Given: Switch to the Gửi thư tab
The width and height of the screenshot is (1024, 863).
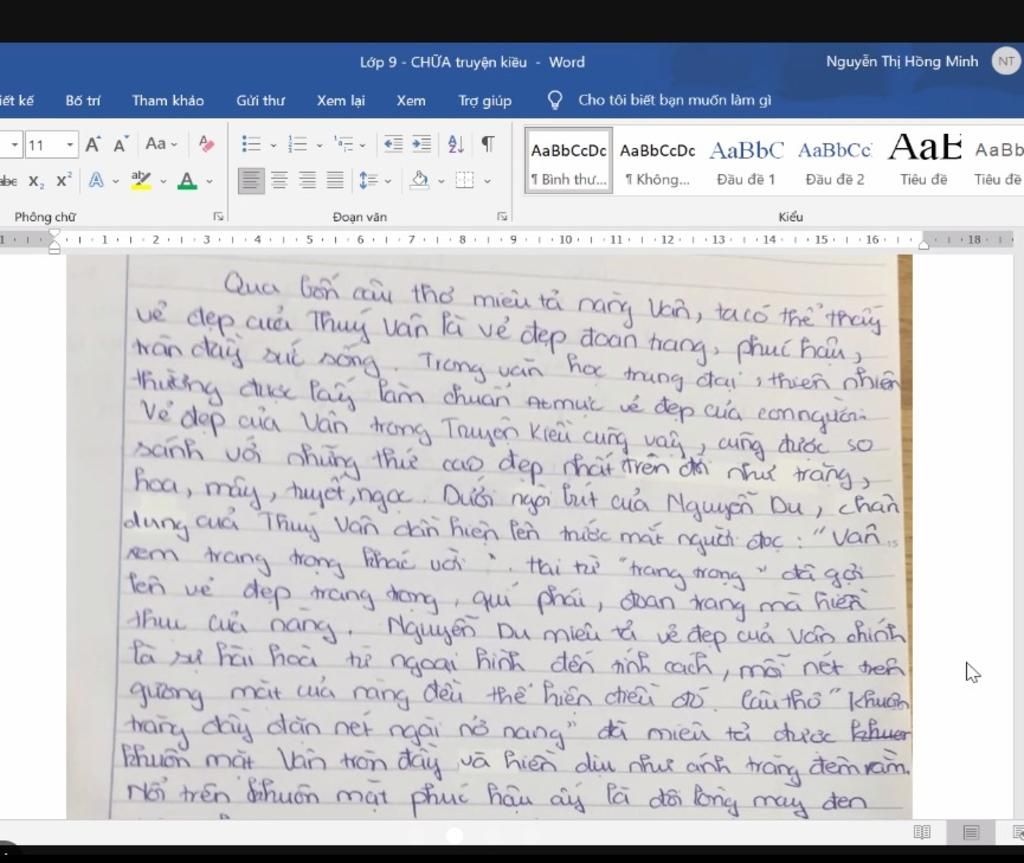Looking at the screenshot, I should click(261, 101).
